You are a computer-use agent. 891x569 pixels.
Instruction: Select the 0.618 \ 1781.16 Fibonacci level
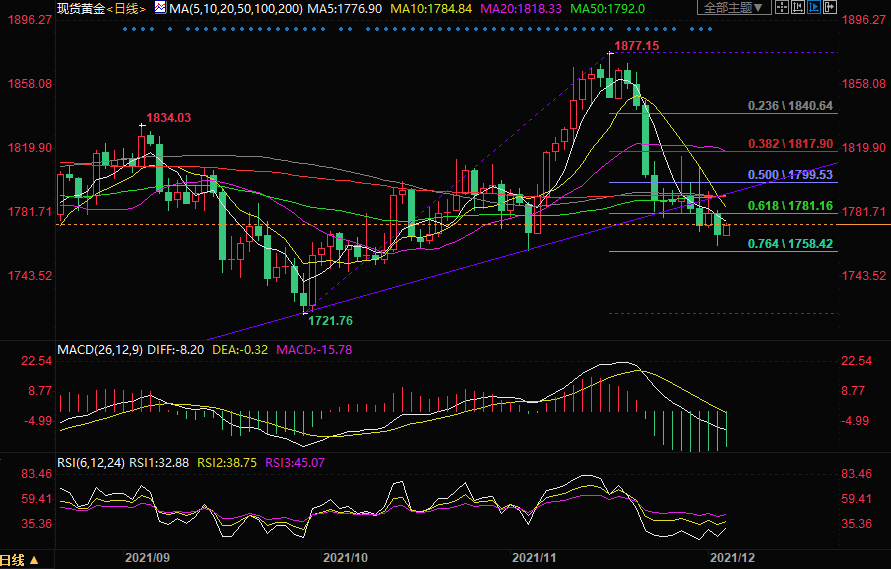(x=790, y=206)
